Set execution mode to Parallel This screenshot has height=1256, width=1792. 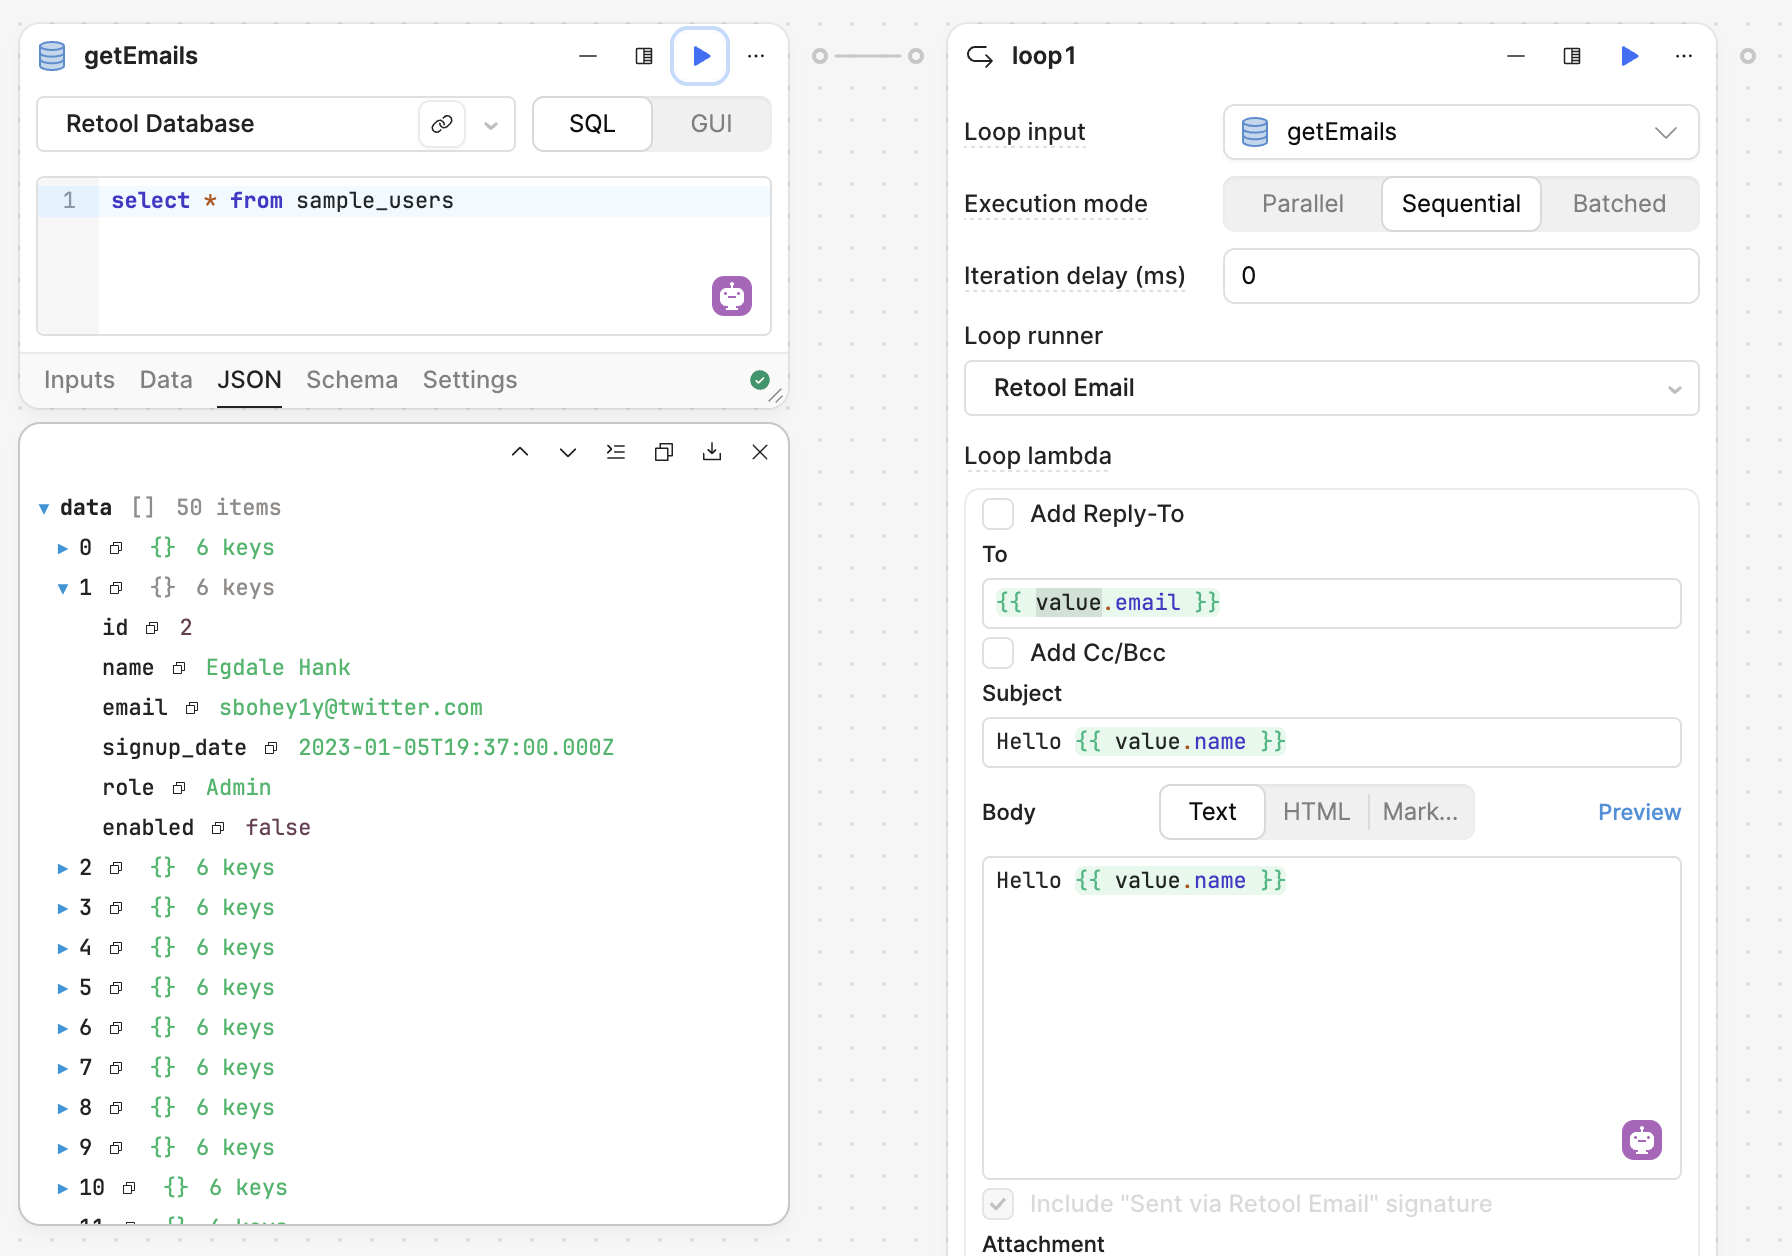coord(1302,204)
